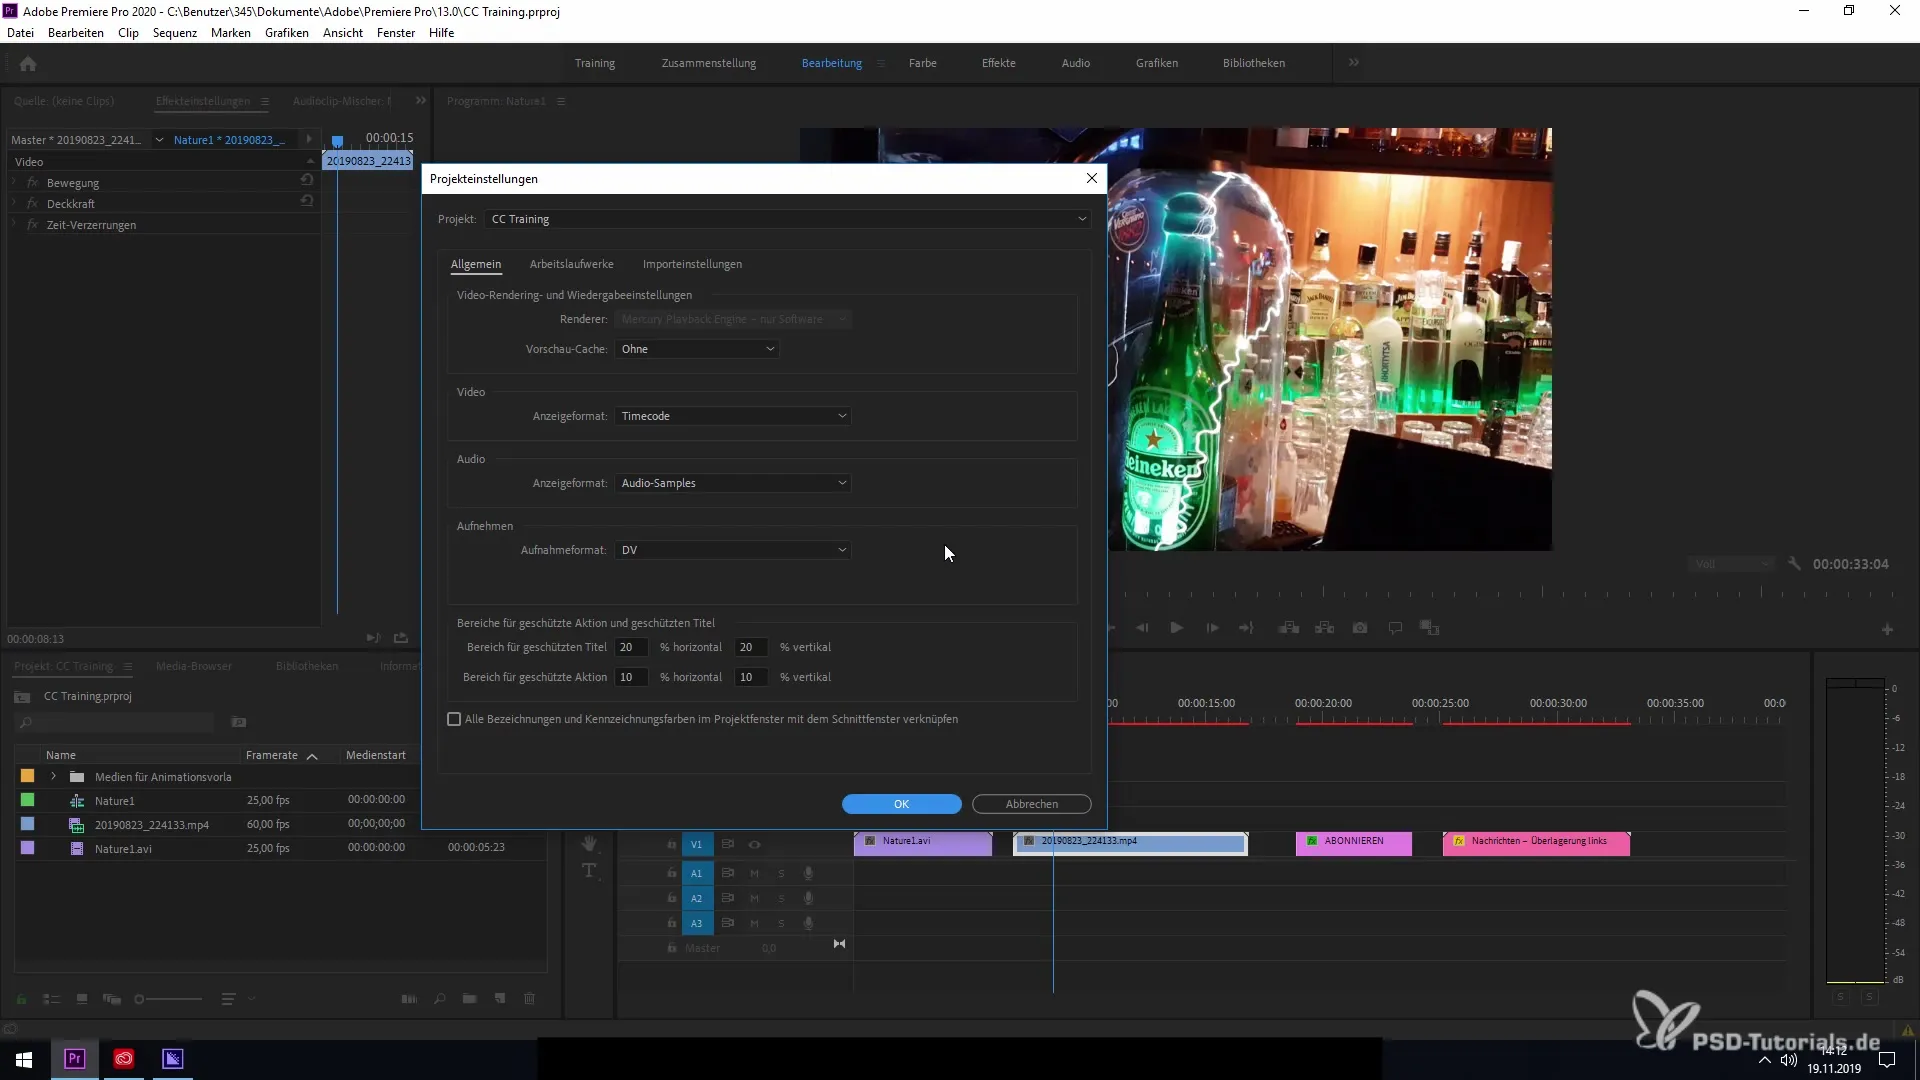Expand the Bewegung effect properties

14,183
